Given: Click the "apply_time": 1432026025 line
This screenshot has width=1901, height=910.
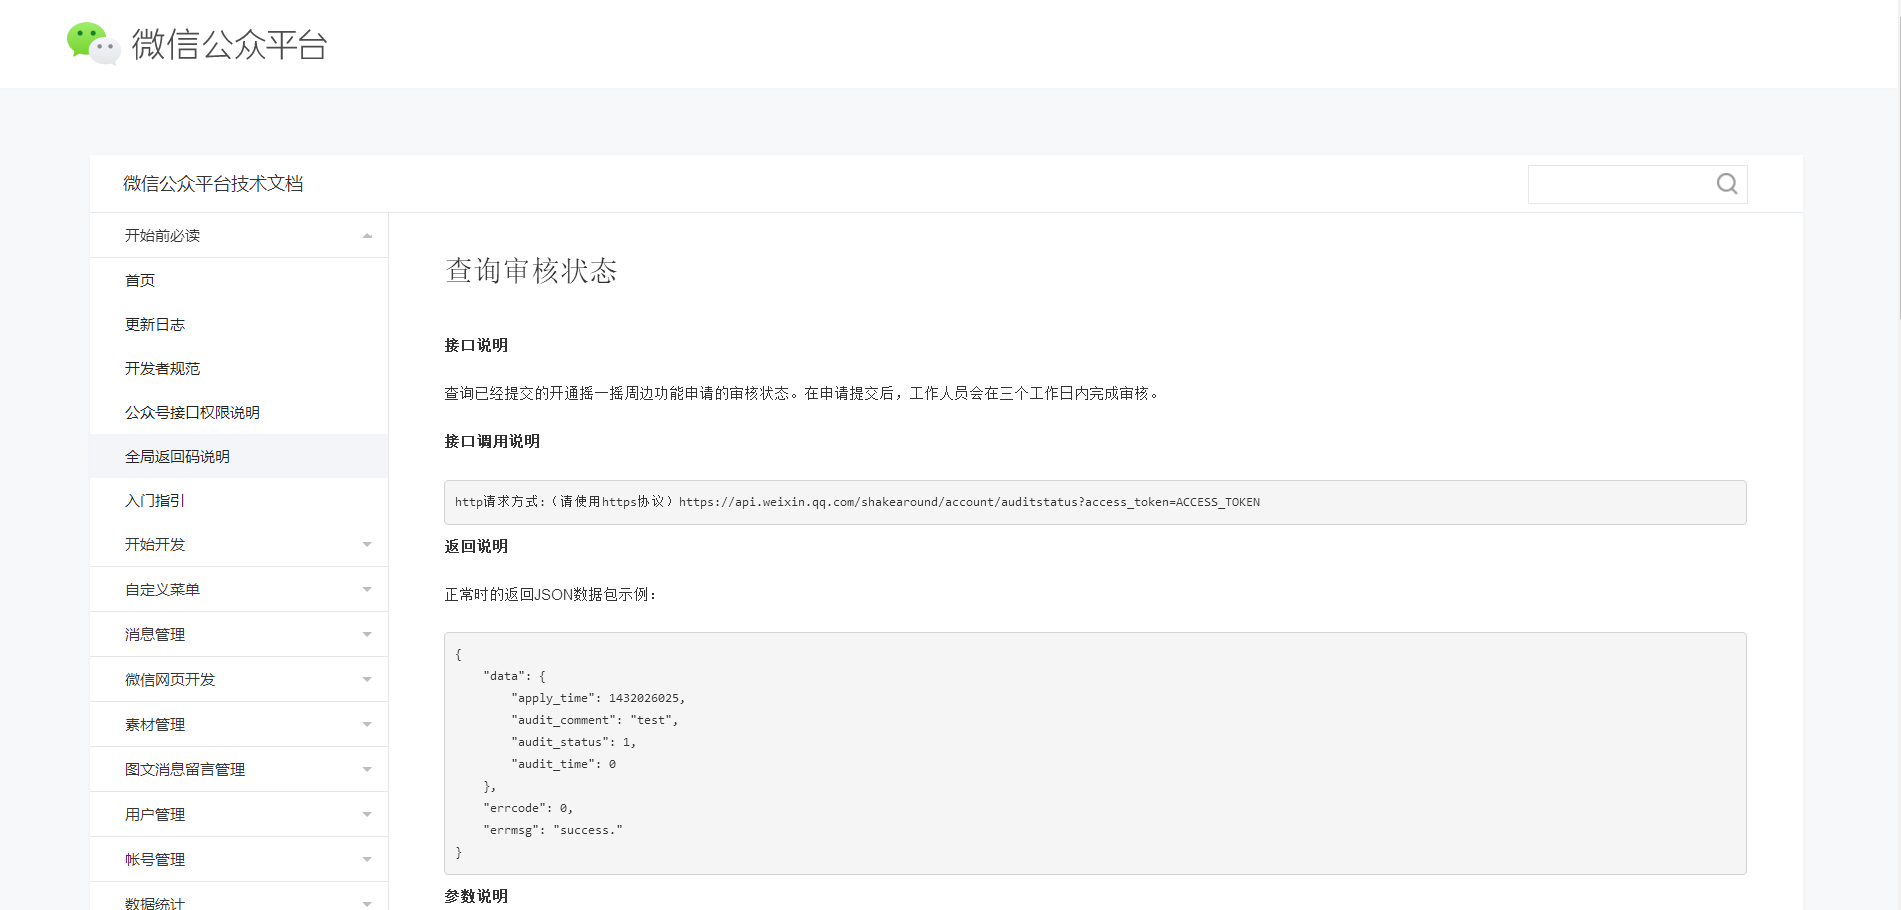Looking at the screenshot, I should pos(598,698).
